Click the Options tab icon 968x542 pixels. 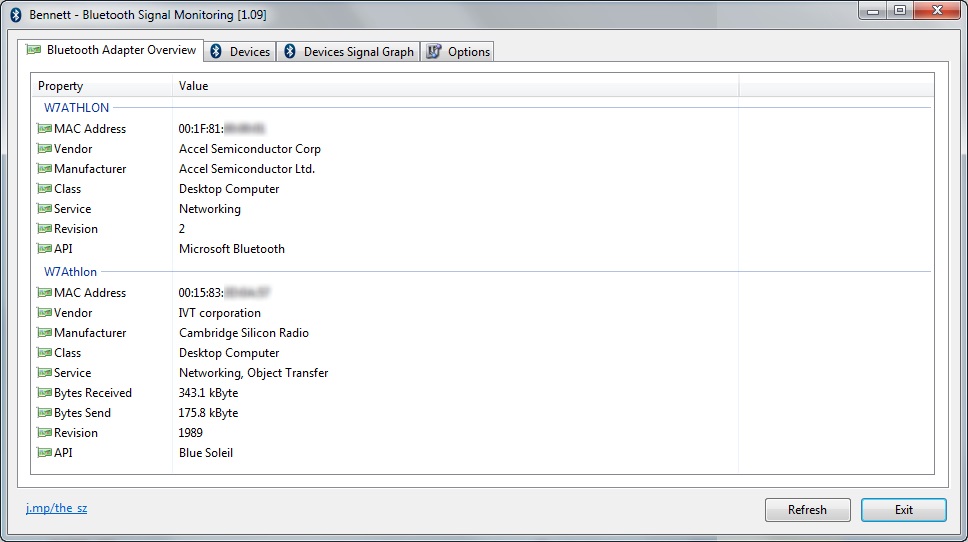click(x=434, y=51)
